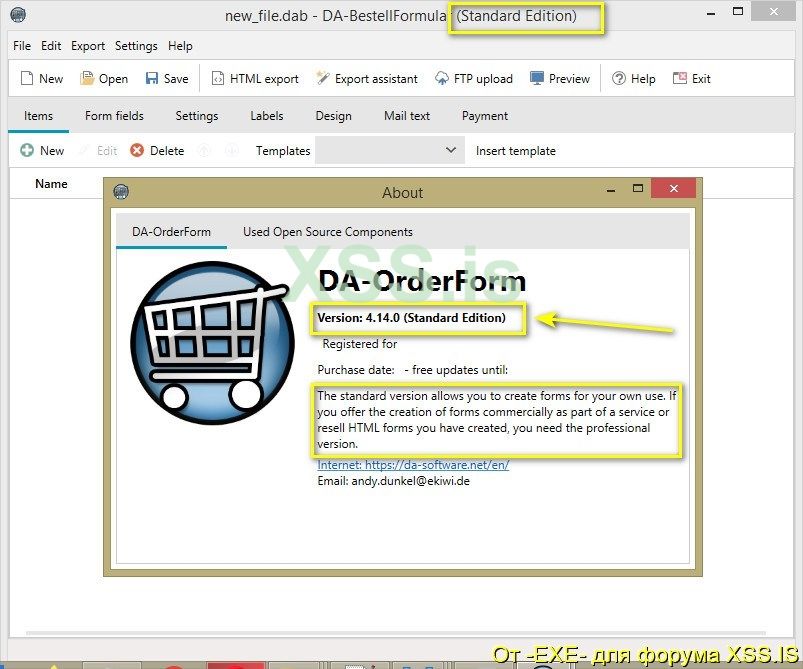The height and width of the screenshot is (669, 803).
Task: Switch to the Mail text tab
Action: coord(407,116)
